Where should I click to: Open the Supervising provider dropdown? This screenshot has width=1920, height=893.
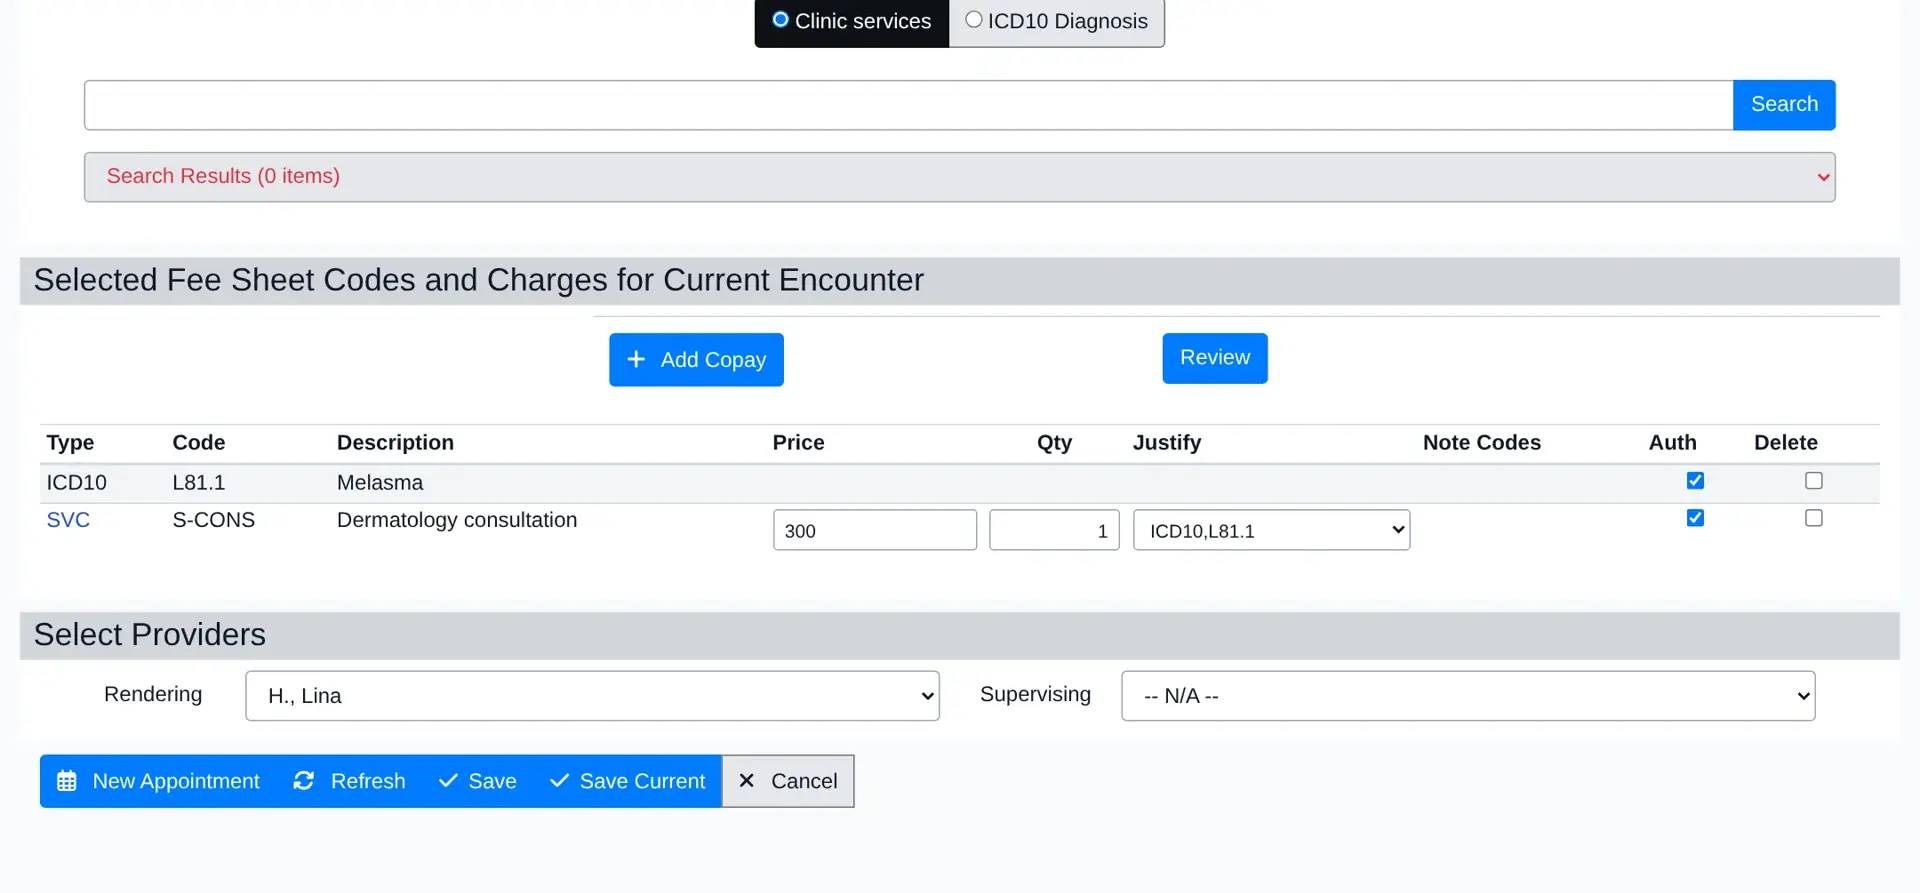(x=1468, y=696)
